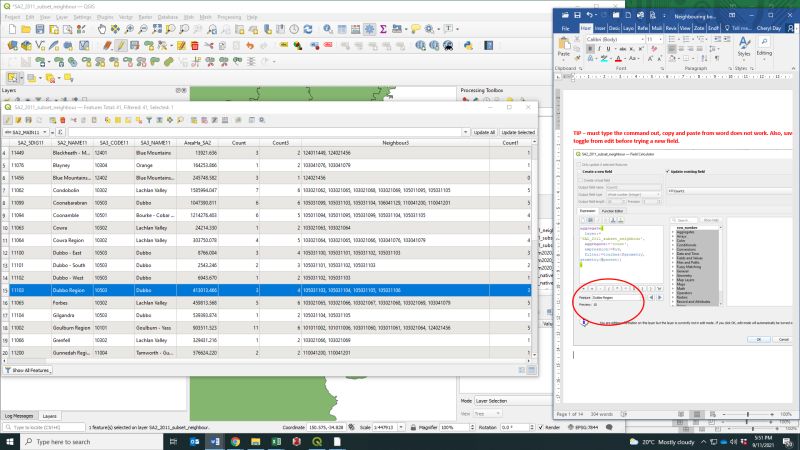Undo last edit in QGIS toolbar
The width and height of the screenshot is (800, 450).
point(249,46)
